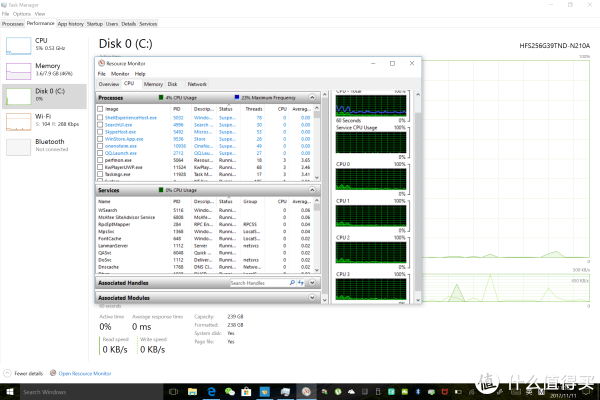Select the CPU graph thumbnail in Task Manager
Image resolution: width=600 pixels, height=400 pixels.
point(18,46)
